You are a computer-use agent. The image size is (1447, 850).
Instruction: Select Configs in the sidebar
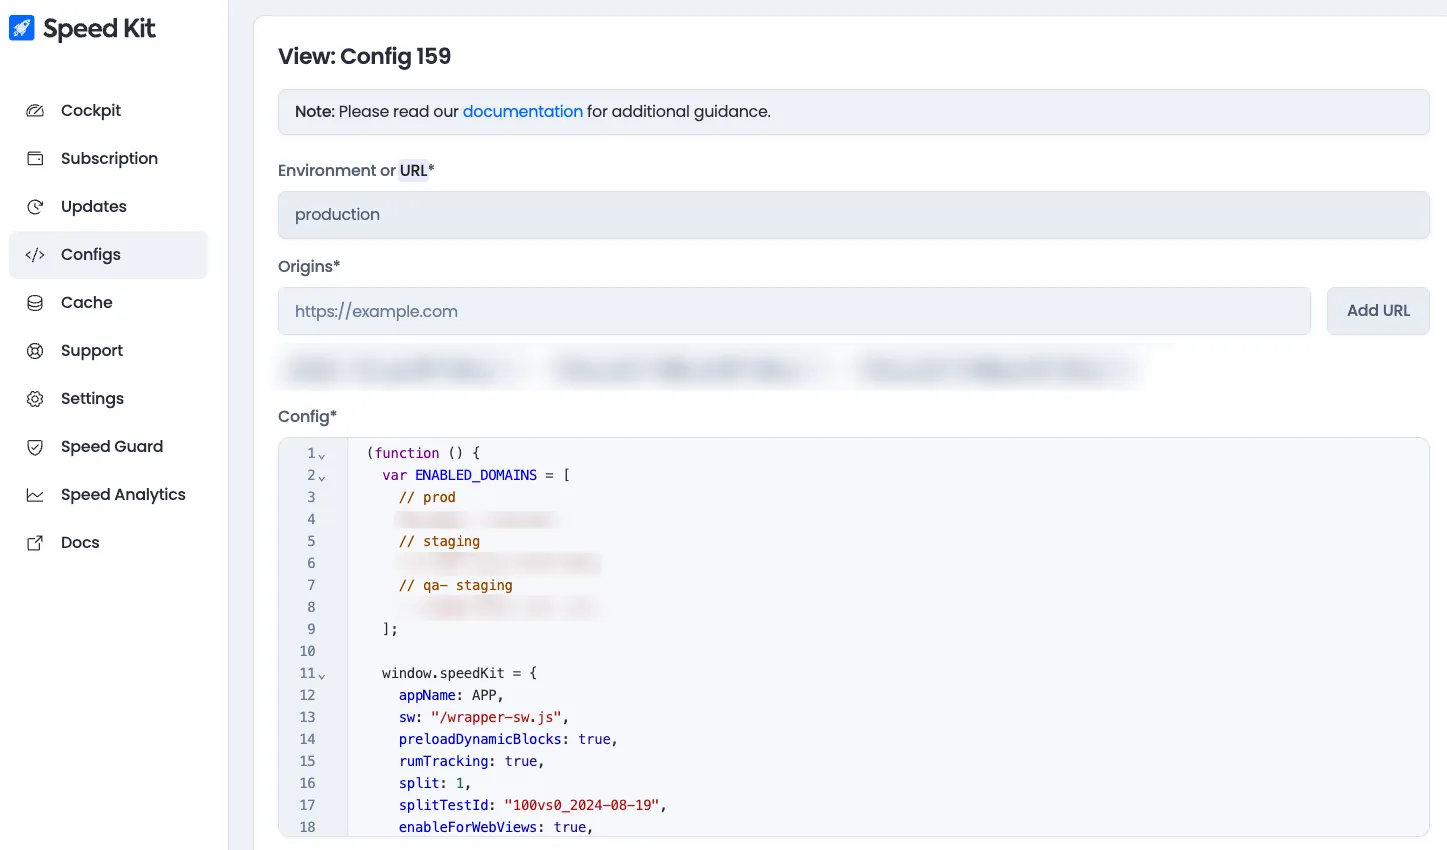(108, 254)
